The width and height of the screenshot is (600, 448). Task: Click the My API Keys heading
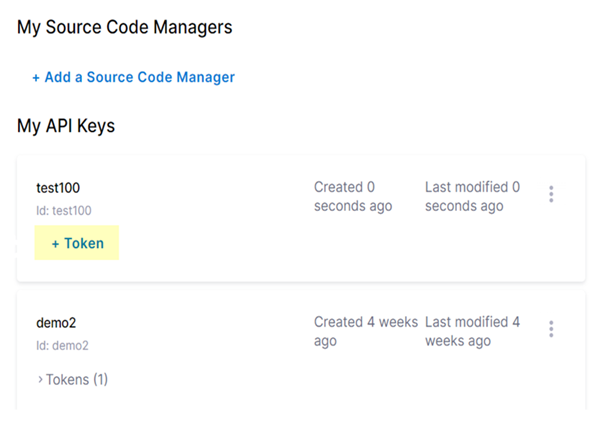click(66, 126)
